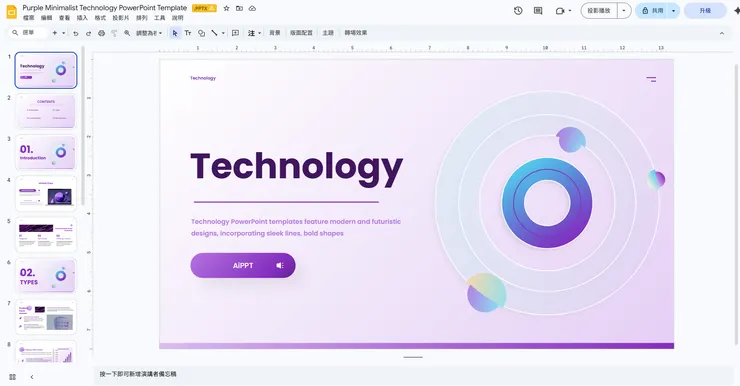Click the 共用 share button
The height and width of the screenshot is (386, 740).
(x=652, y=10)
